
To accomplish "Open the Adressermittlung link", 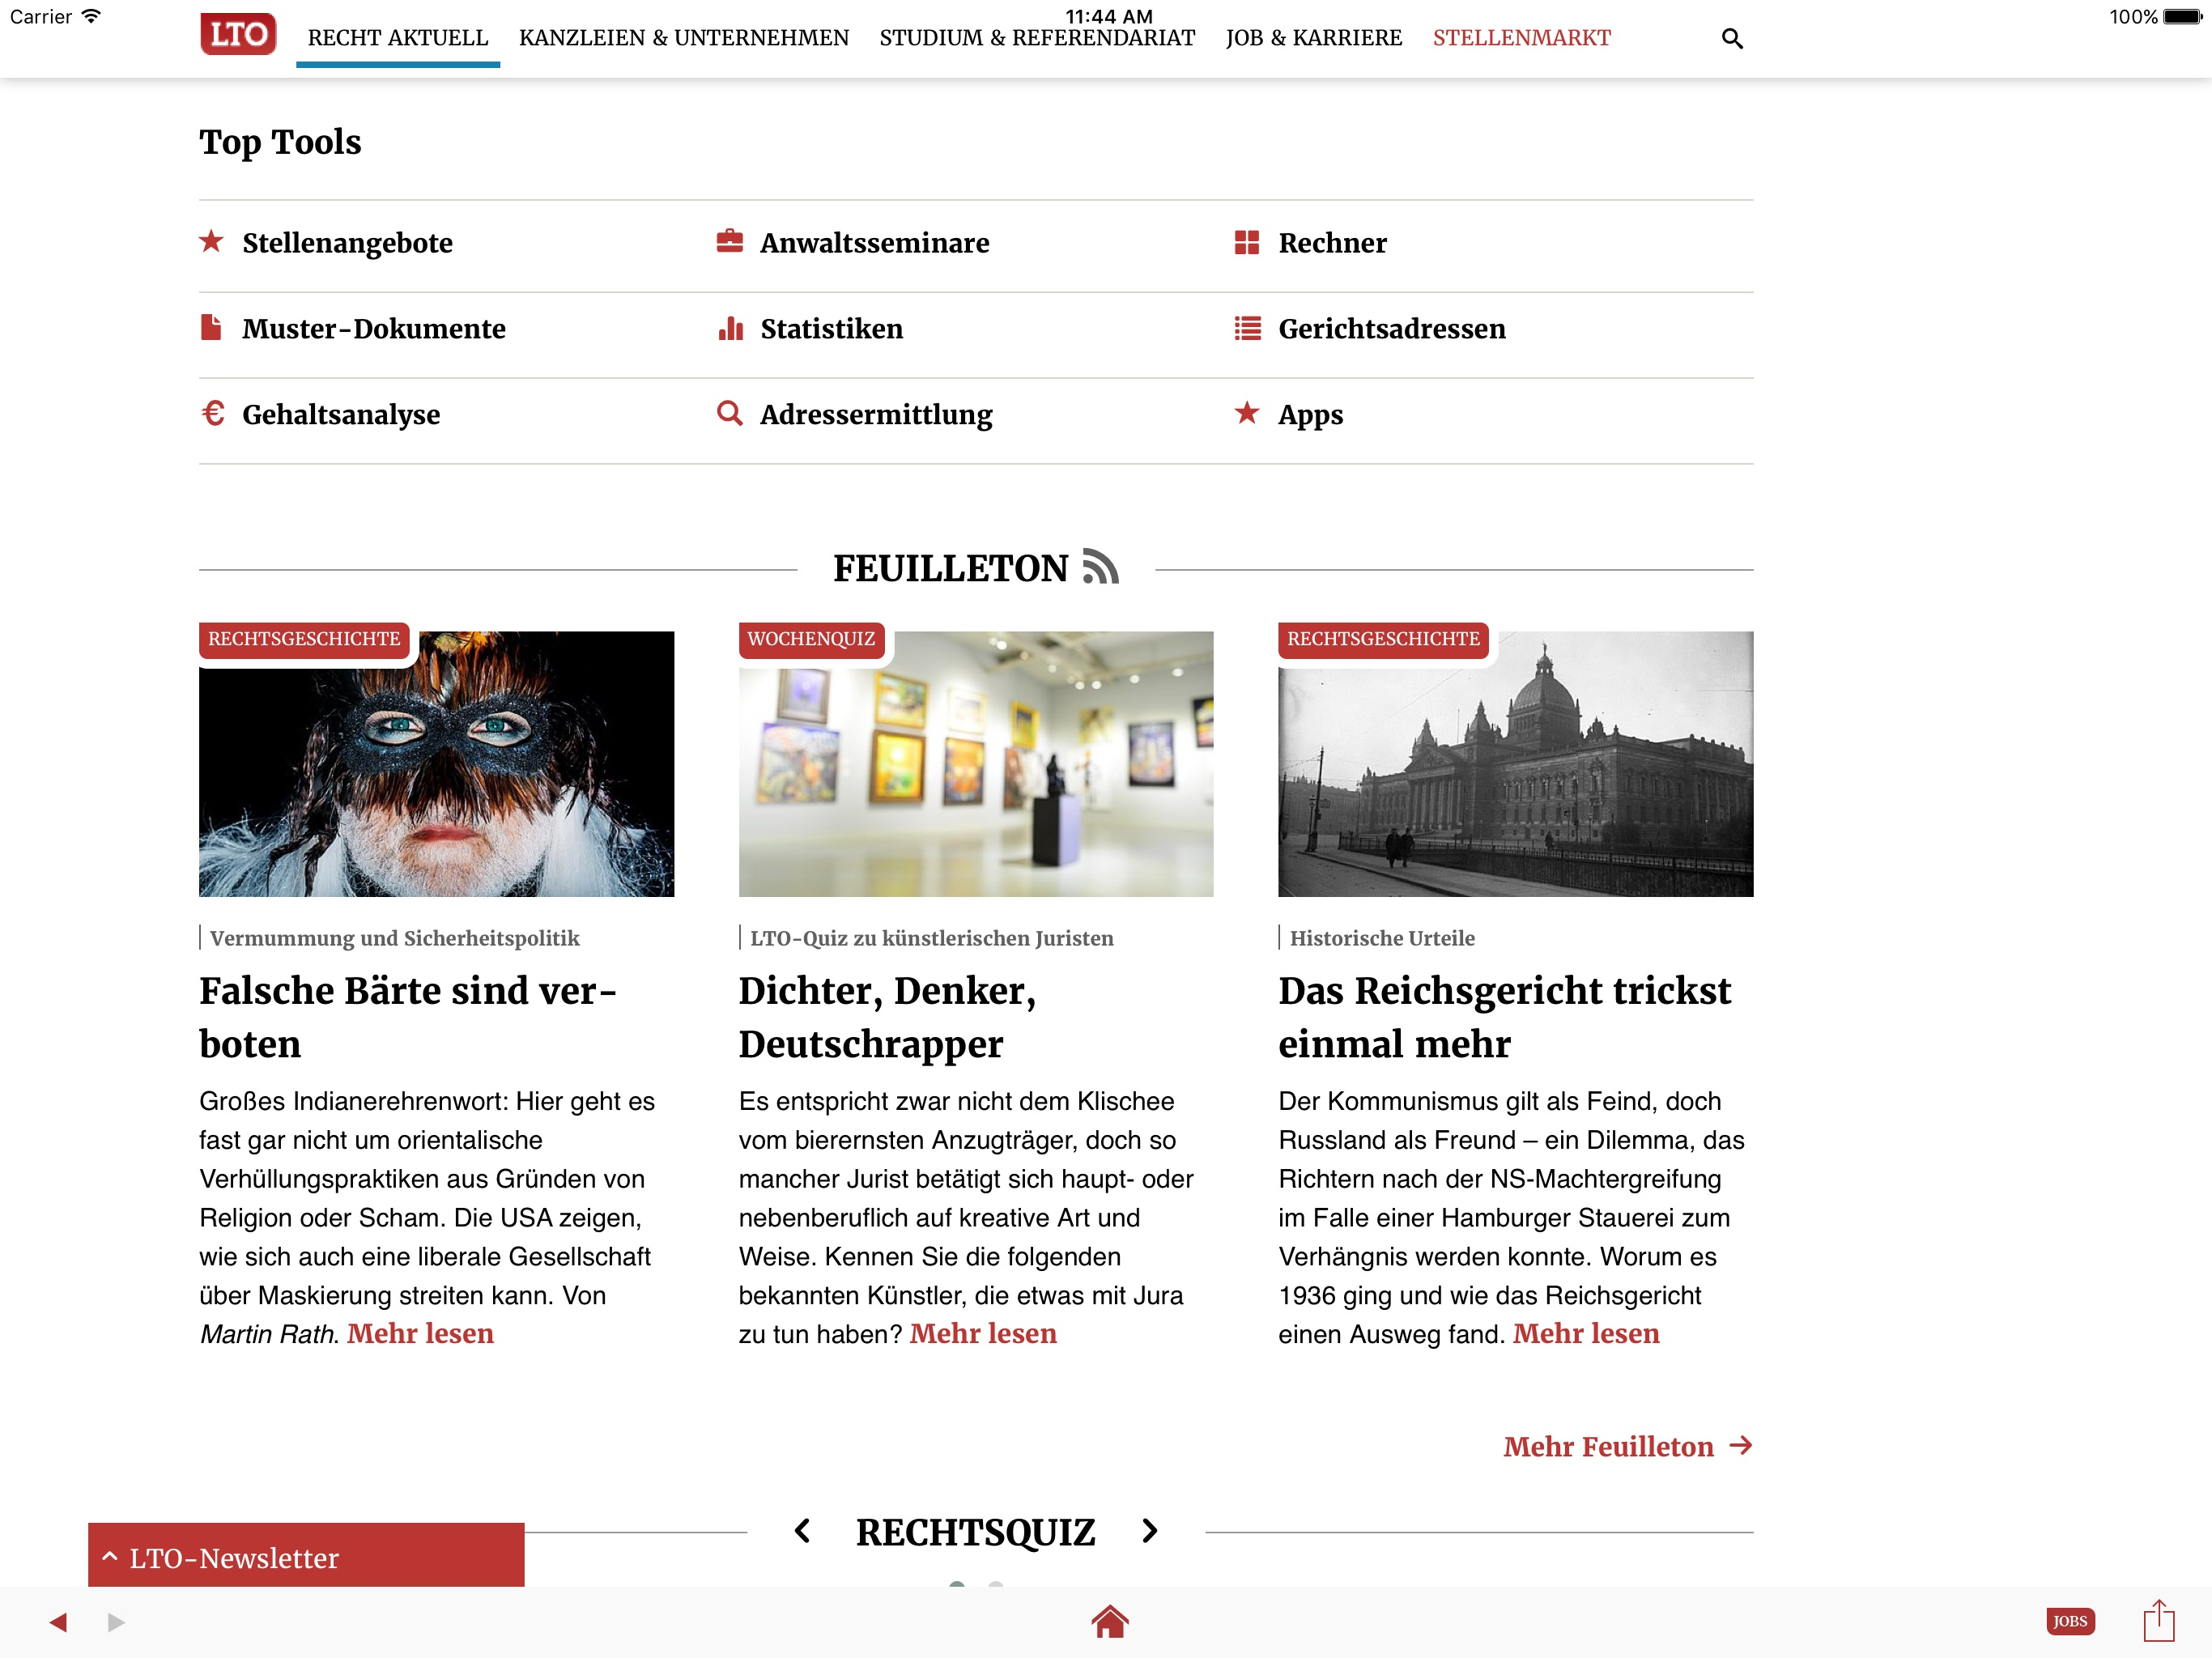I will [x=876, y=415].
